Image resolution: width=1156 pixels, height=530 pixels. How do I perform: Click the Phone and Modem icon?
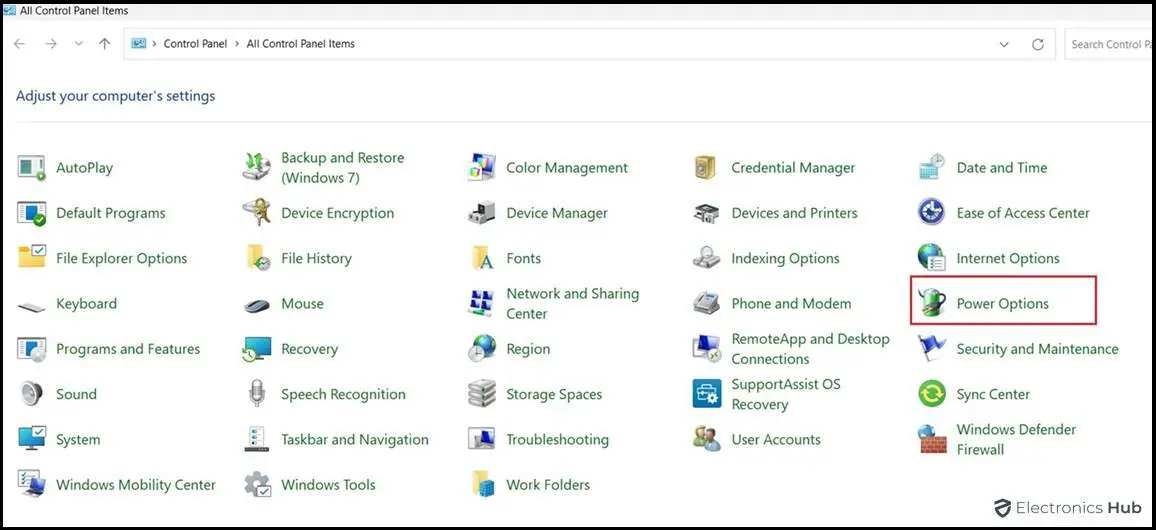(706, 303)
